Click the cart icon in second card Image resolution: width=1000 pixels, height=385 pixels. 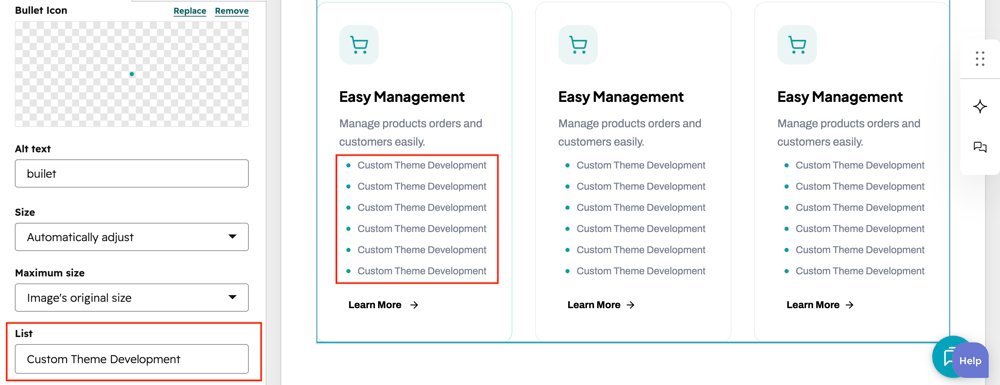[578, 45]
